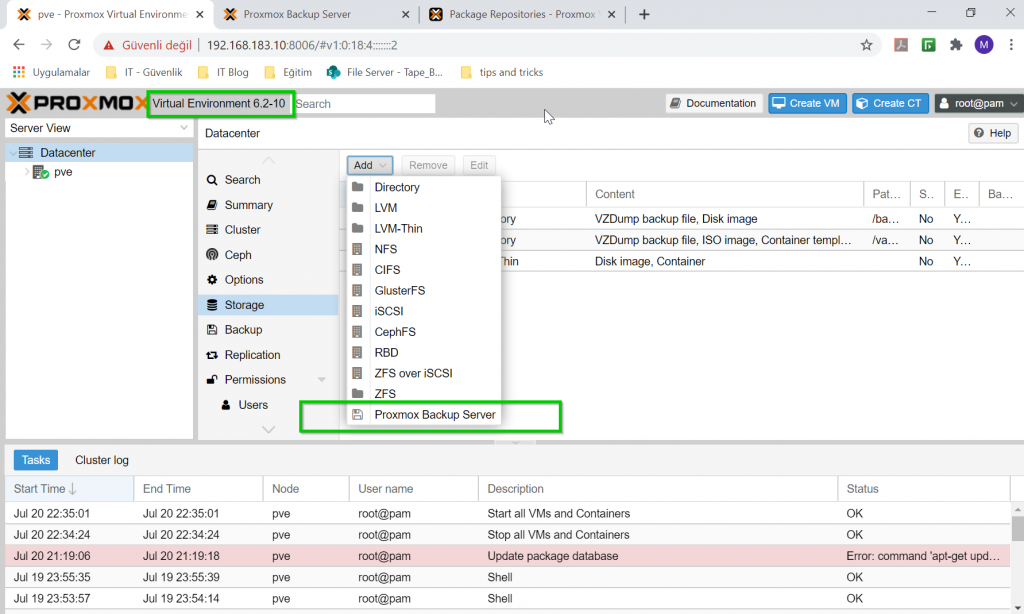The width and height of the screenshot is (1024, 614).
Task: Open Chrome's three-dot menu
Action: [1011, 45]
